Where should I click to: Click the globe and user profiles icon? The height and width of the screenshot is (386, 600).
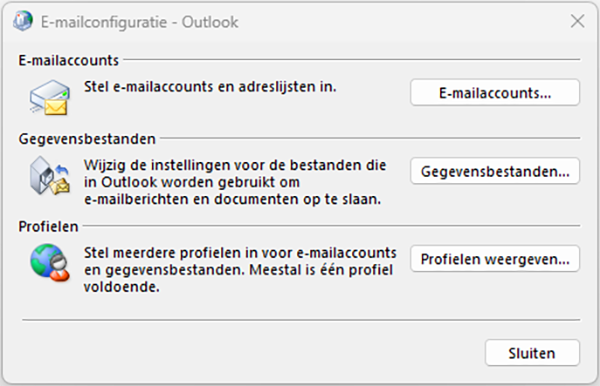tap(50, 263)
